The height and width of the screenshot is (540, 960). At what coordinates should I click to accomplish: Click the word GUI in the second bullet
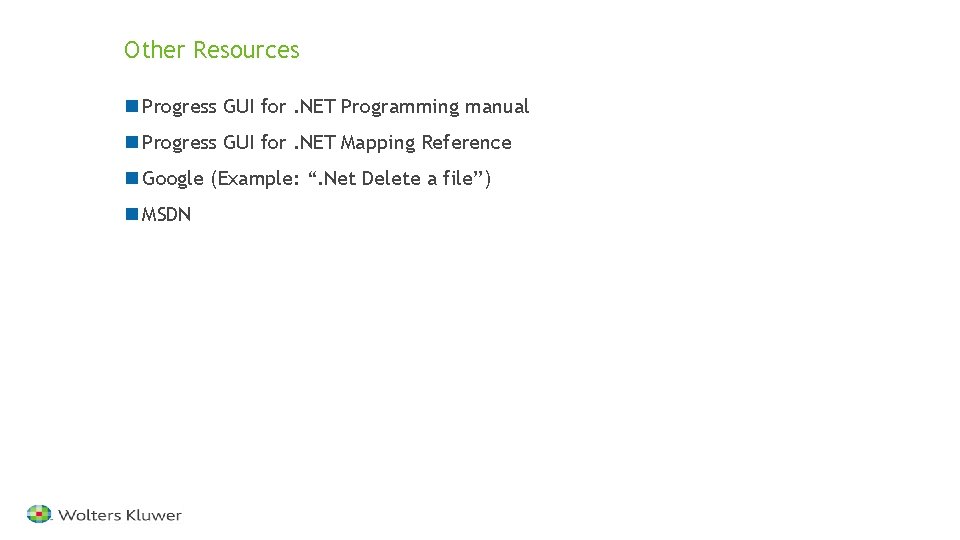pyautogui.click(x=239, y=143)
